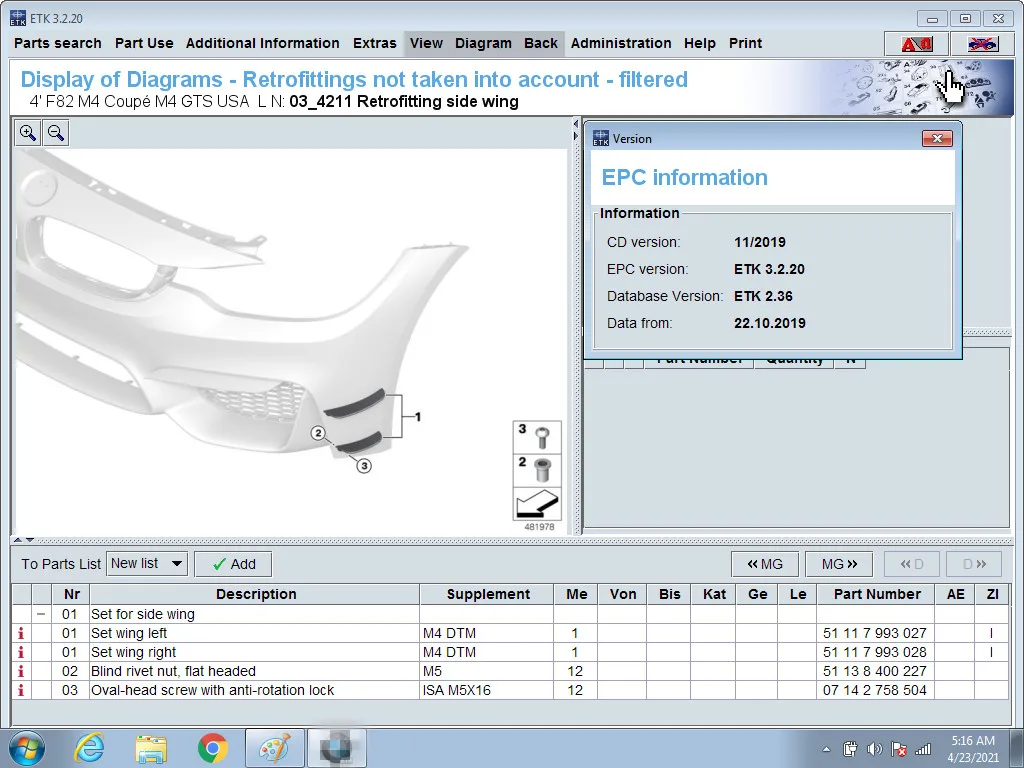Launch Chrome from the taskbar

pos(212,748)
